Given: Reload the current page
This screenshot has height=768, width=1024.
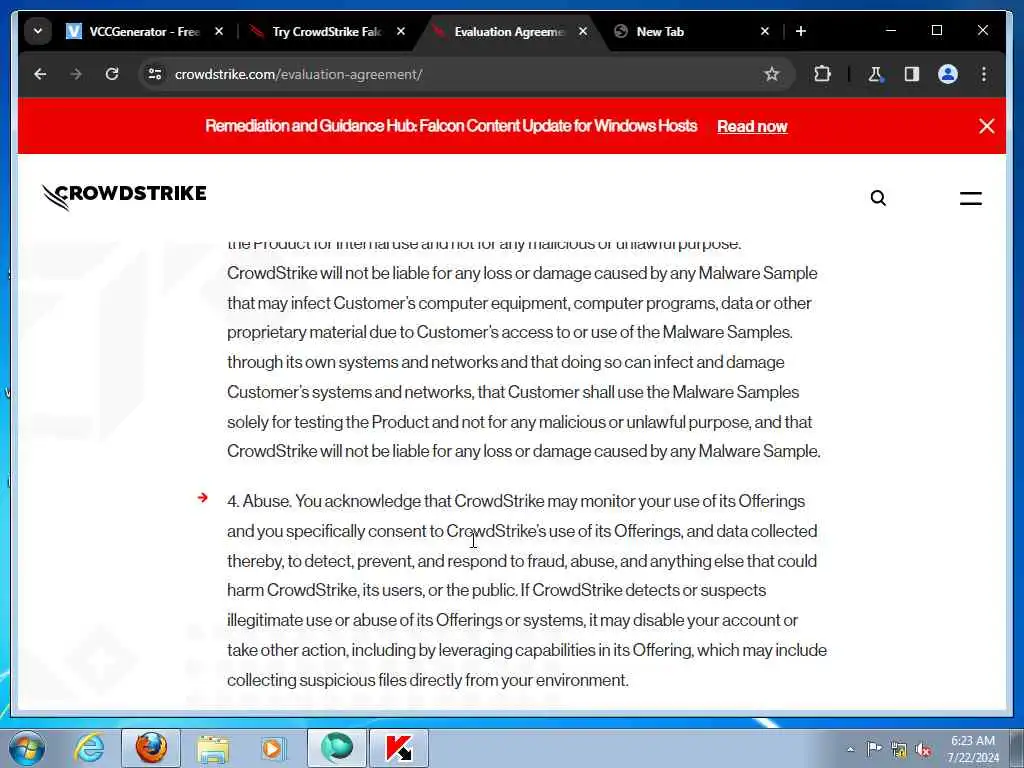Looking at the screenshot, I should point(112,74).
